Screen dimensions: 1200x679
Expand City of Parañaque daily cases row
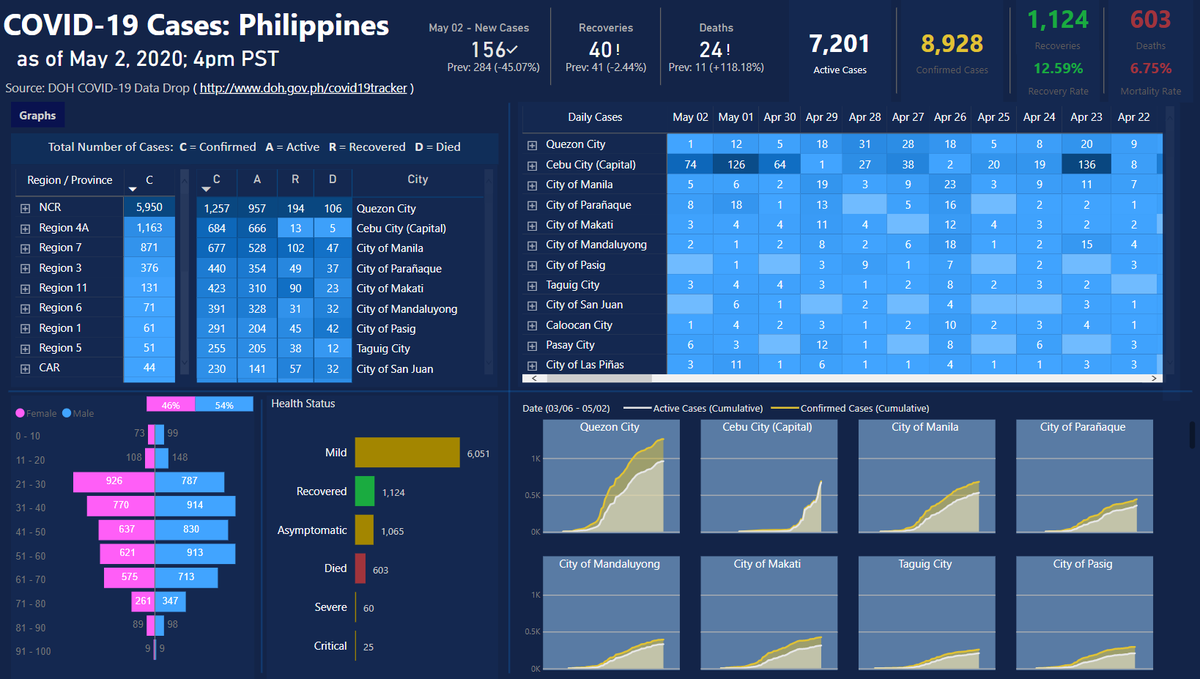532,205
